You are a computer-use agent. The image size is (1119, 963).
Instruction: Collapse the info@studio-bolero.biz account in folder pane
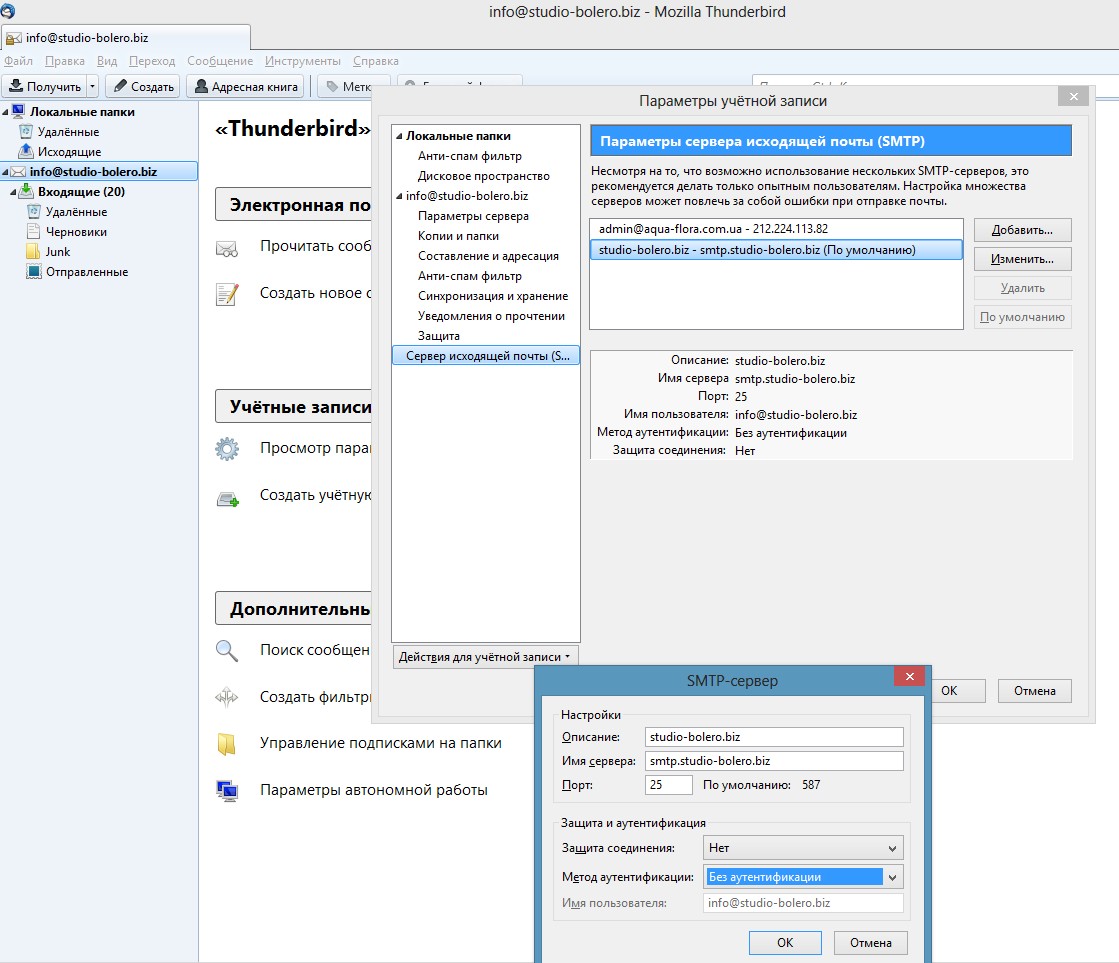pyautogui.click(x=5, y=172)
